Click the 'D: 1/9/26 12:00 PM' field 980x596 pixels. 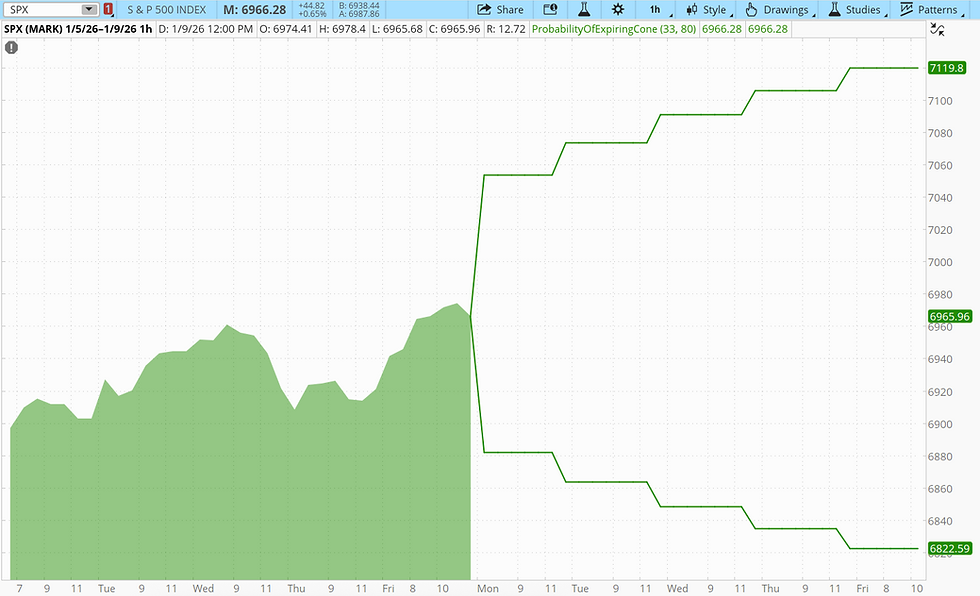[x=206, y=29]
